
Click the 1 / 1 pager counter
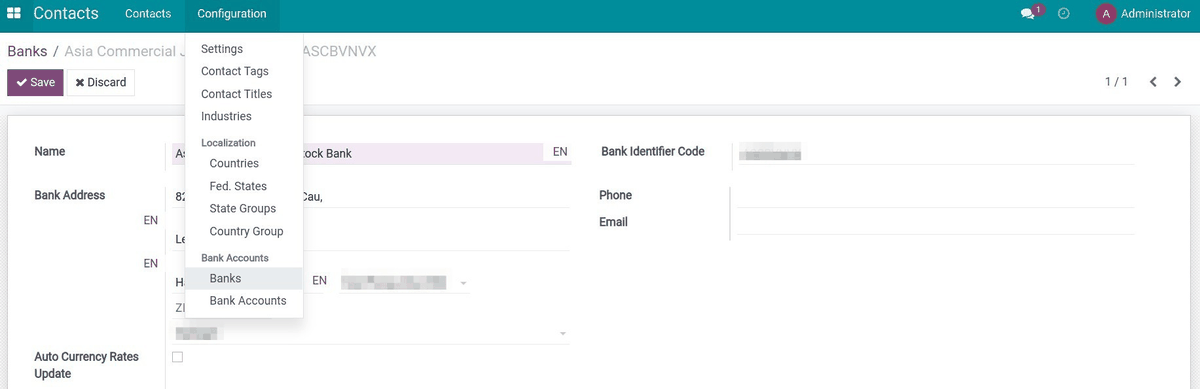pos(1116,82)
